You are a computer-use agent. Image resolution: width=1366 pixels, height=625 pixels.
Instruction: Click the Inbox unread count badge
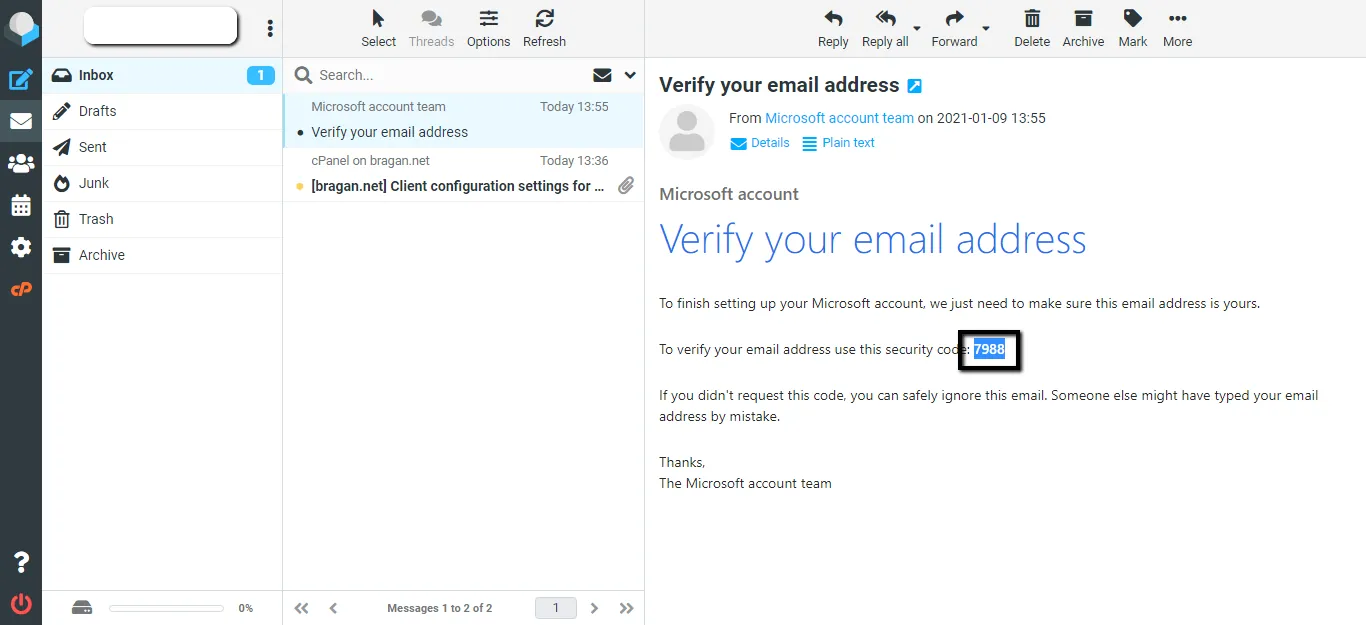coord(261,75)
